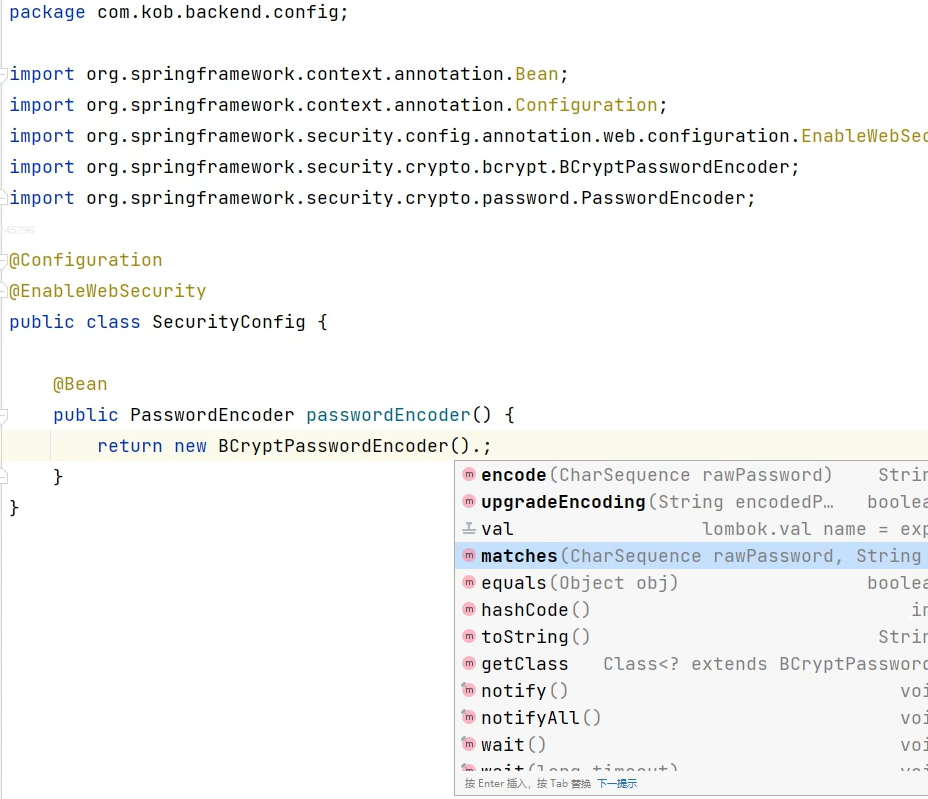
Task: Click EnableWebSec class in import line
Action: (x=865, y=136)
